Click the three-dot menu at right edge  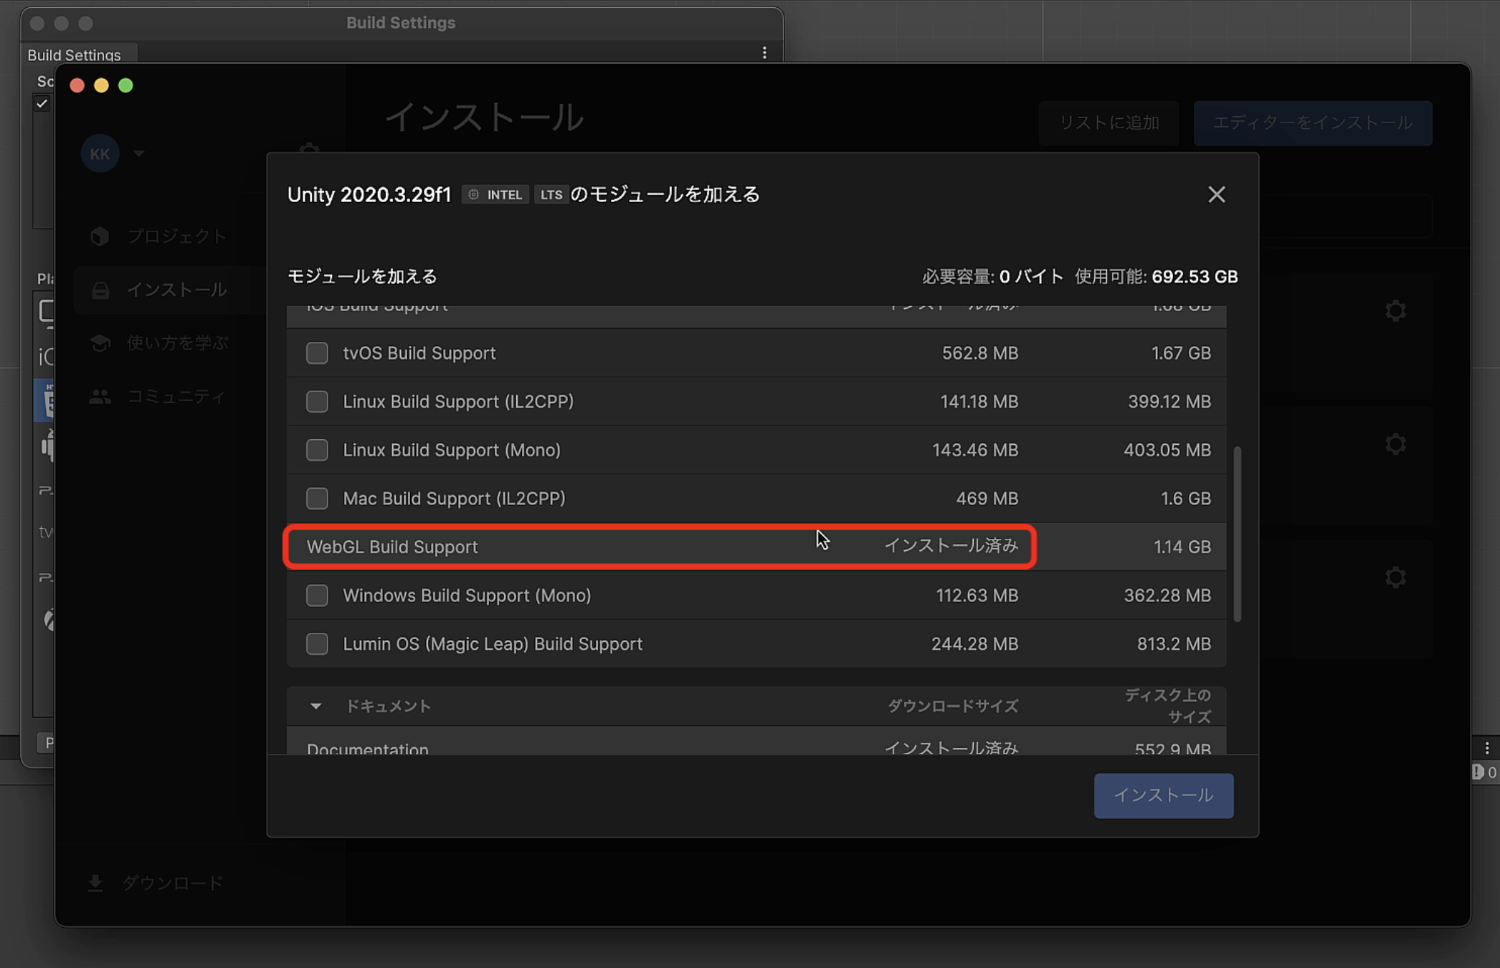click(x=1487, y=748)
